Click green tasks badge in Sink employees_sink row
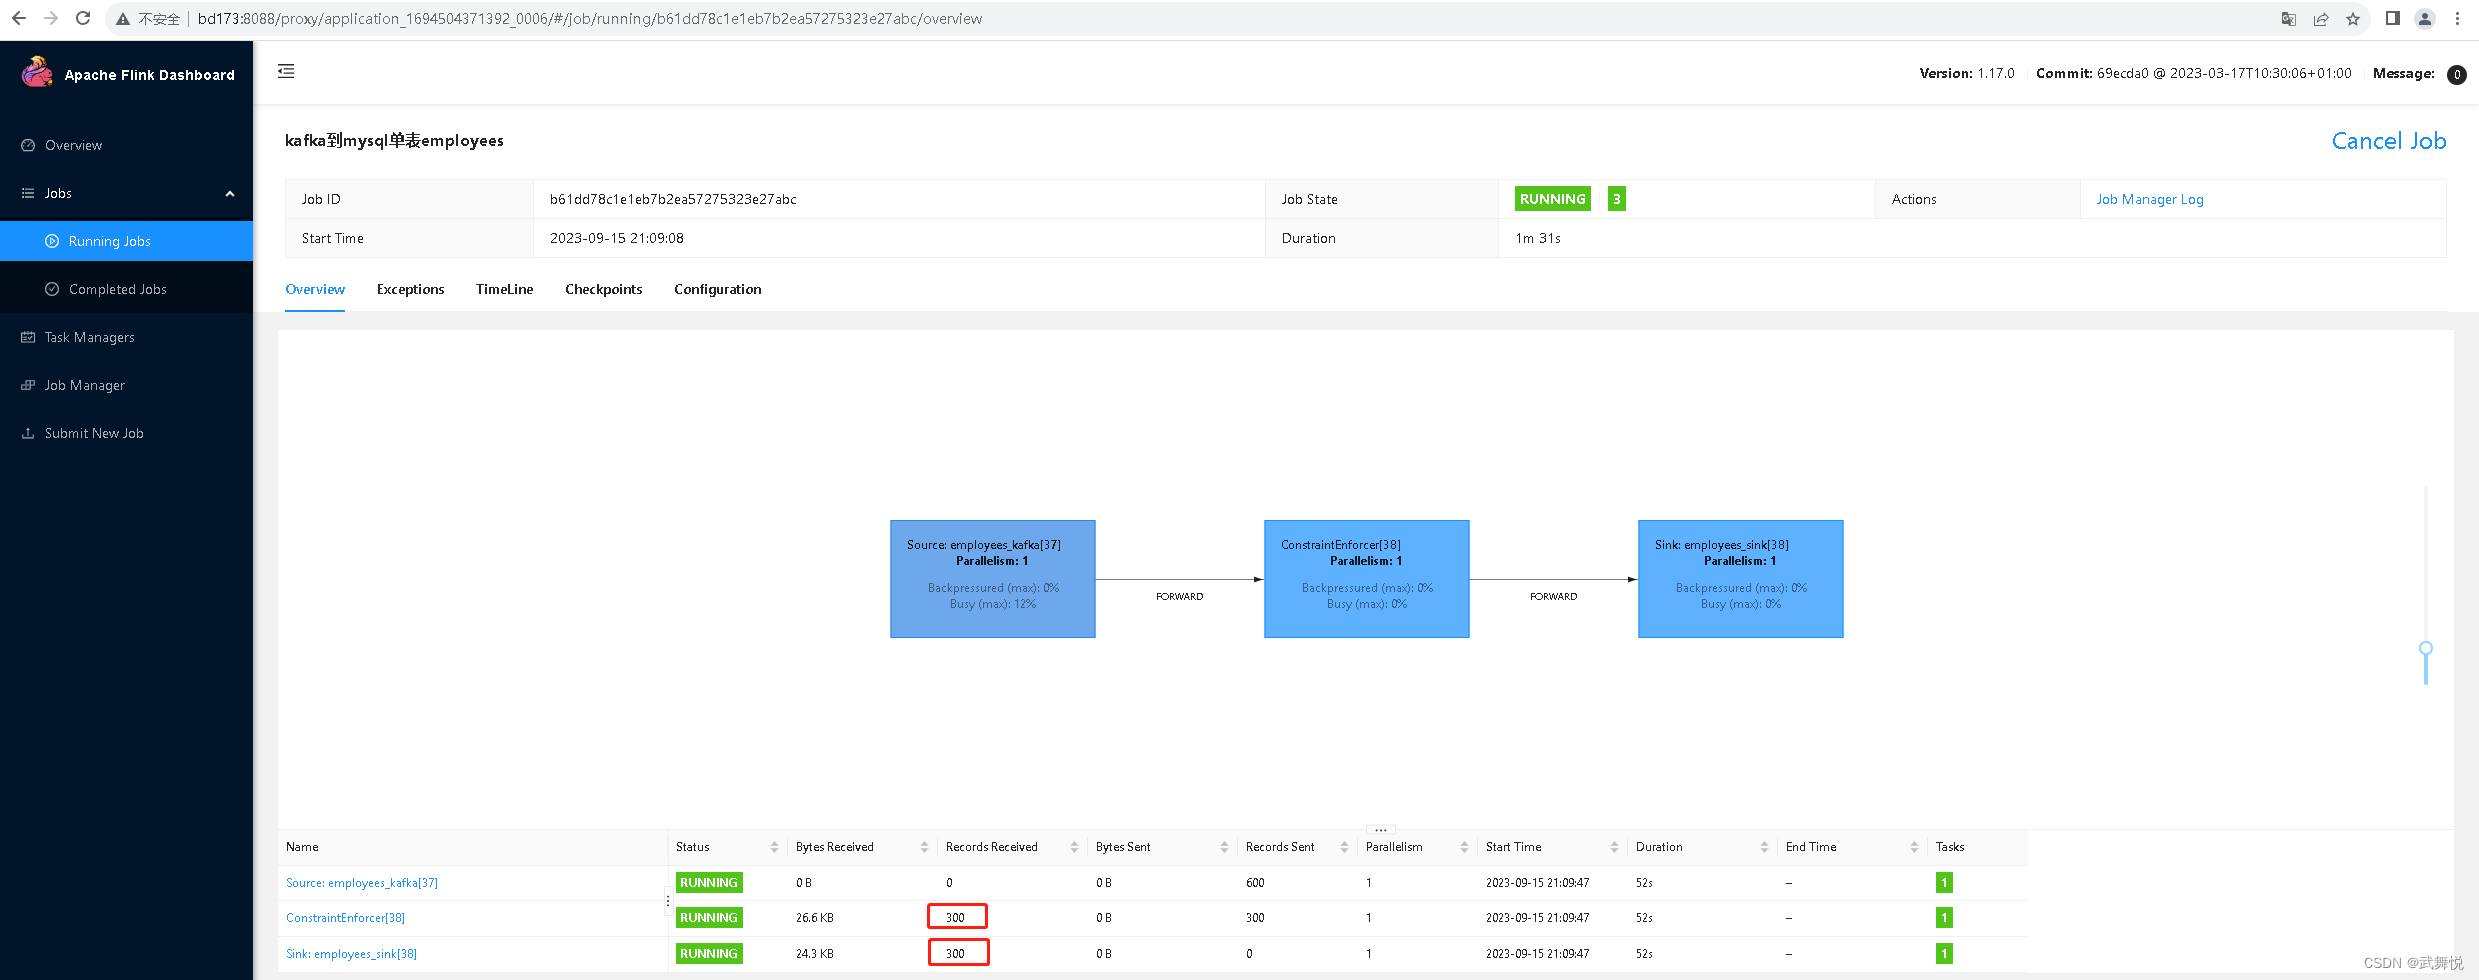The height and width of the screenshot is (980, 2479). pyautogui.click(x=1944, y=954)
